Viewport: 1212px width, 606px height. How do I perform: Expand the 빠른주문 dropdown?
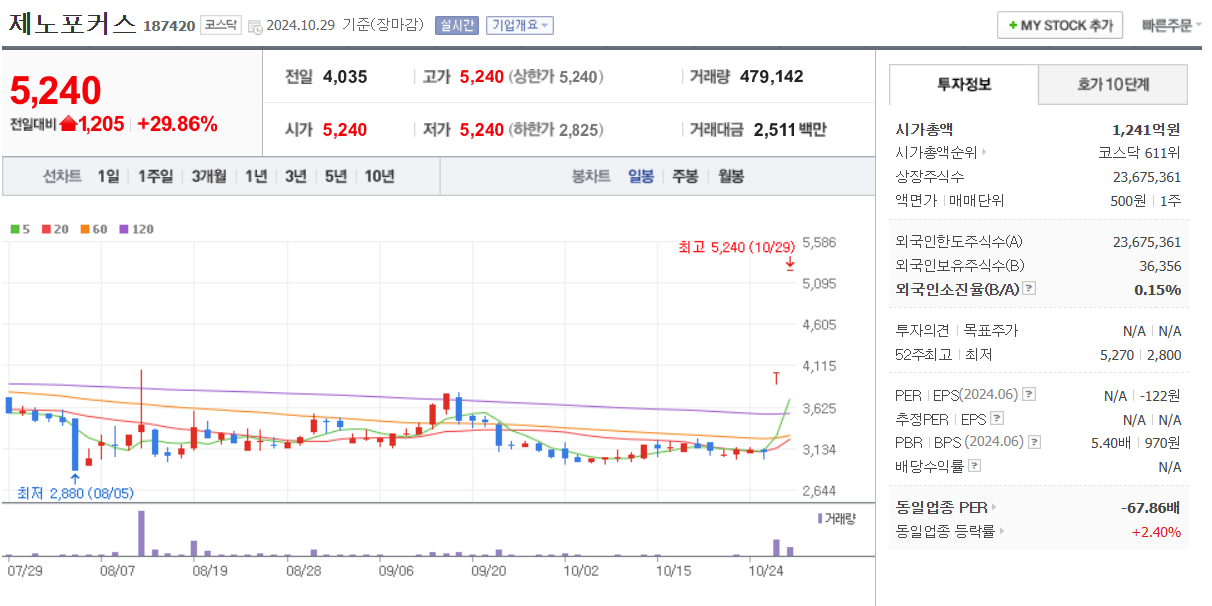[1171, 25]
